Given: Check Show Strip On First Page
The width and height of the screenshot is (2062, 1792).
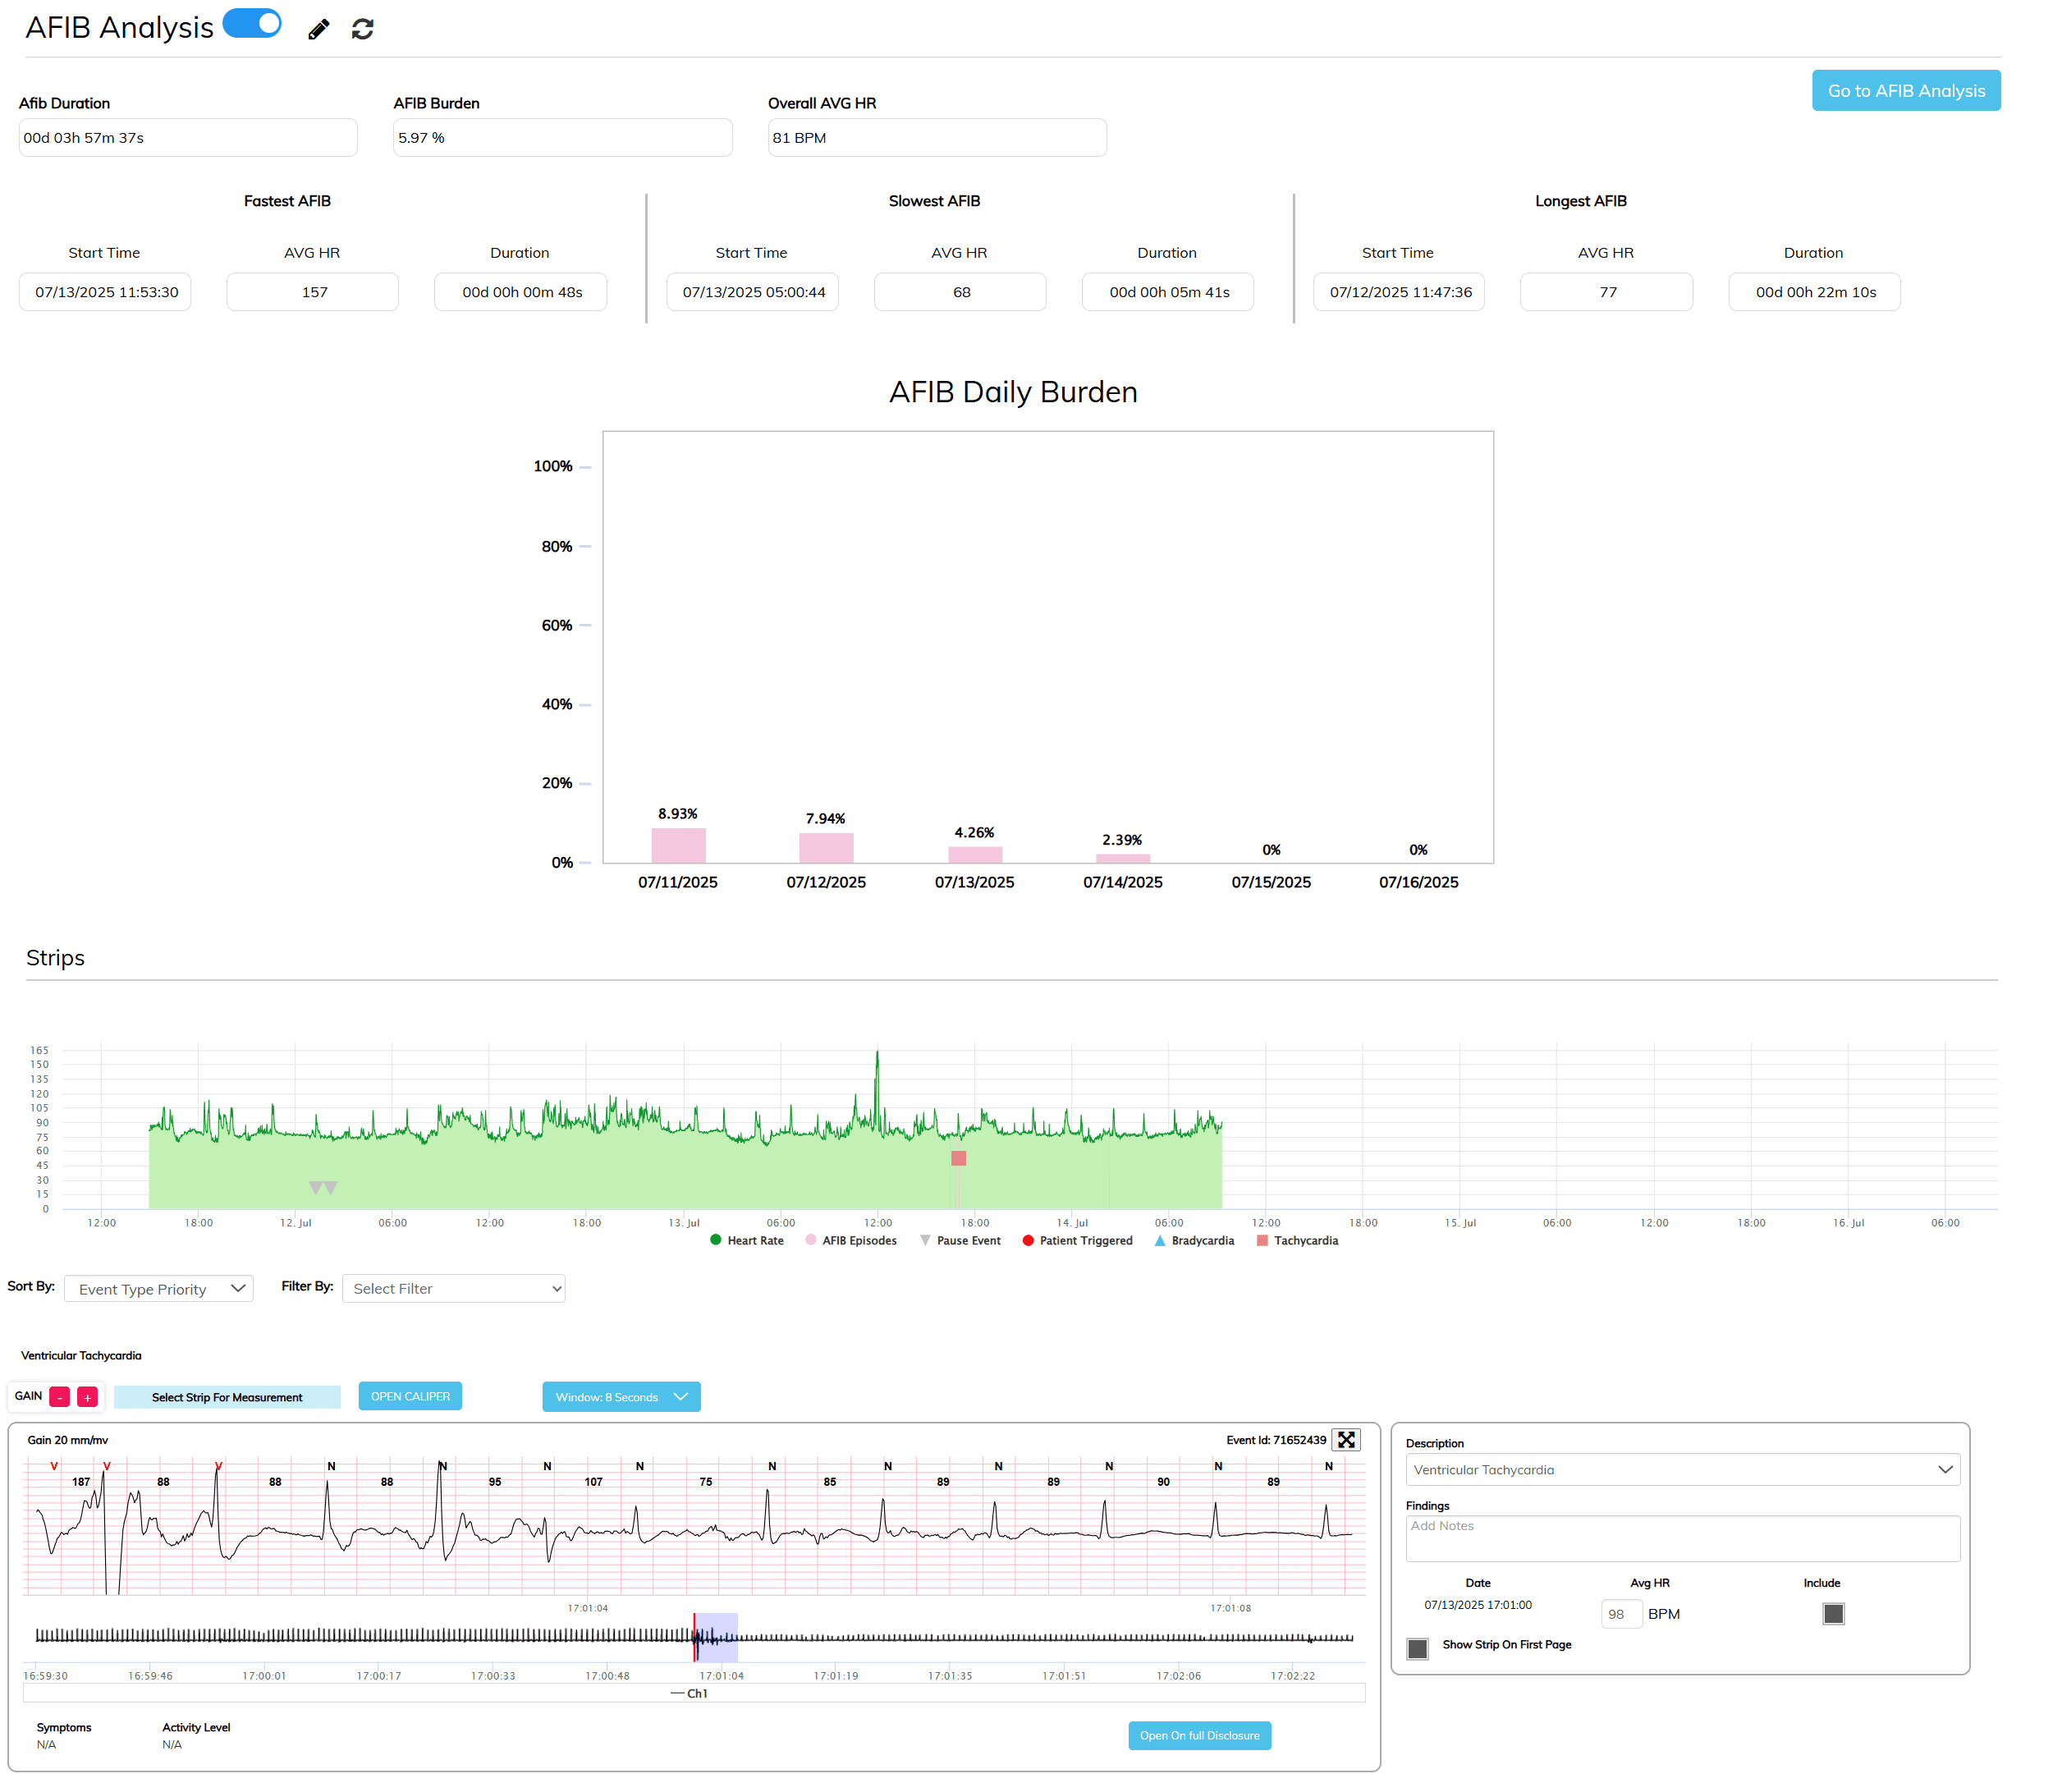Looking at the screenshot, I should 1417,1648.
